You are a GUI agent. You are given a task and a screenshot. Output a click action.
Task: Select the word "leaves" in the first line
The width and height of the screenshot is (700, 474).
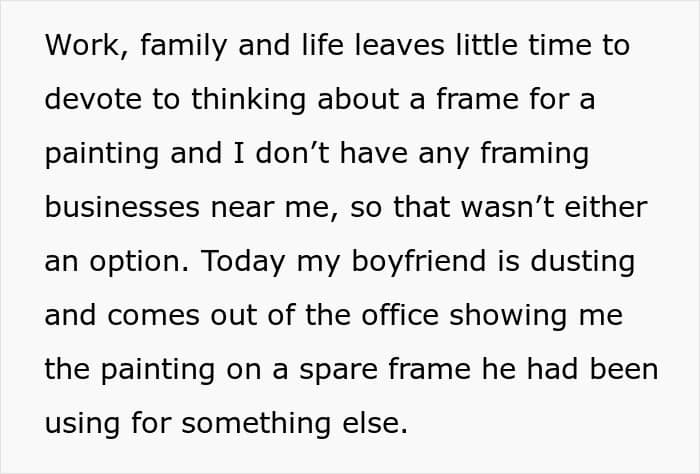click(399, 45)
